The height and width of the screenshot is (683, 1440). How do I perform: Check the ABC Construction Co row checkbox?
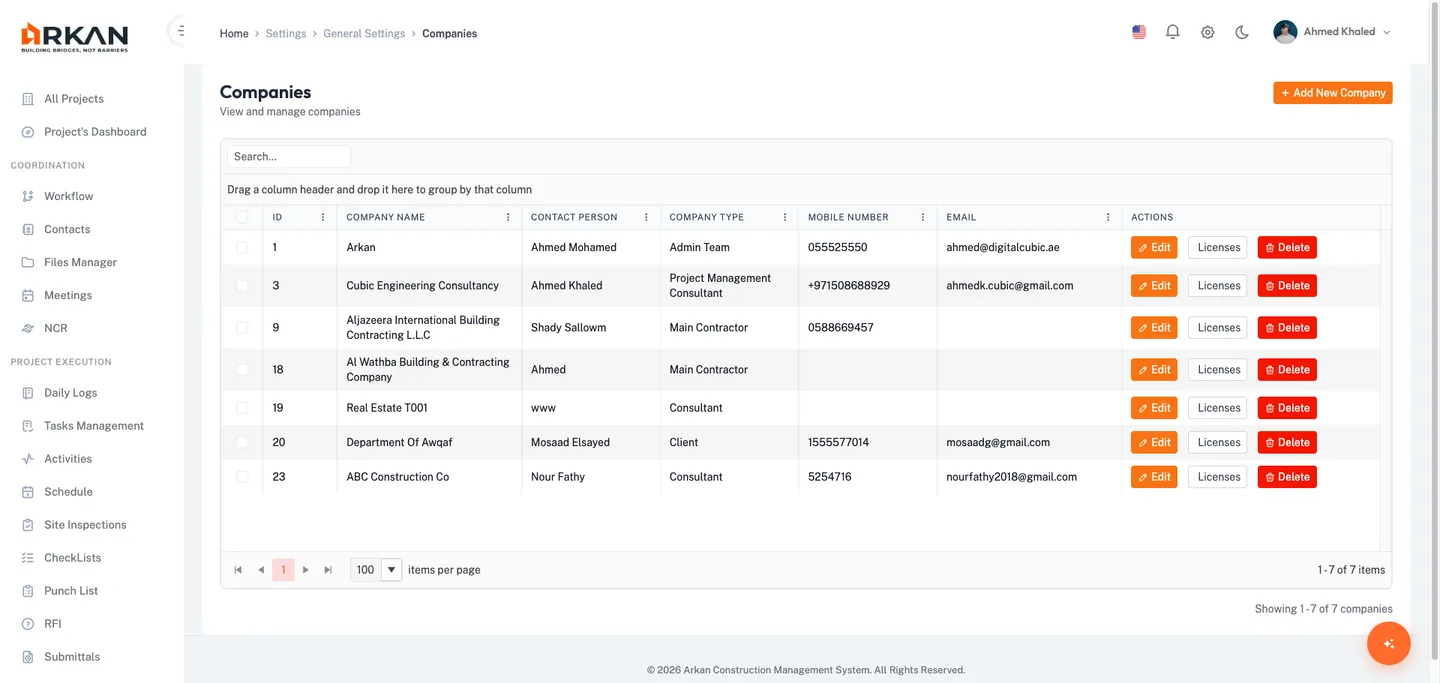242,477
